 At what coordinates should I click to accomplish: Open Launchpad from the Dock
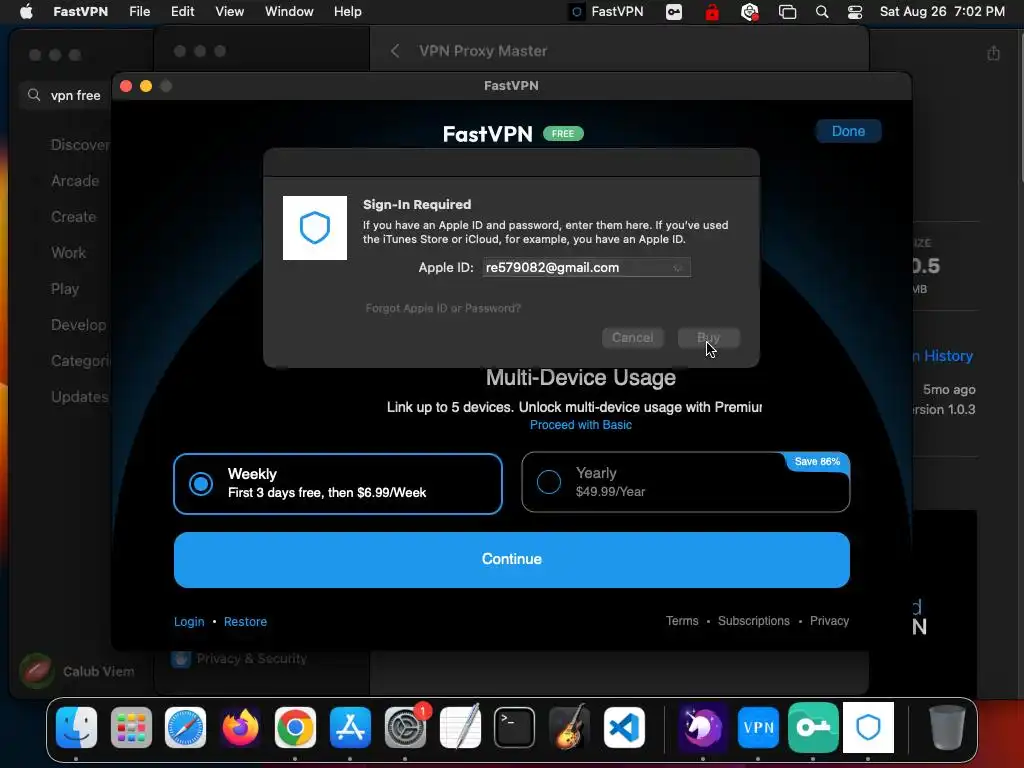coord(131,728)
